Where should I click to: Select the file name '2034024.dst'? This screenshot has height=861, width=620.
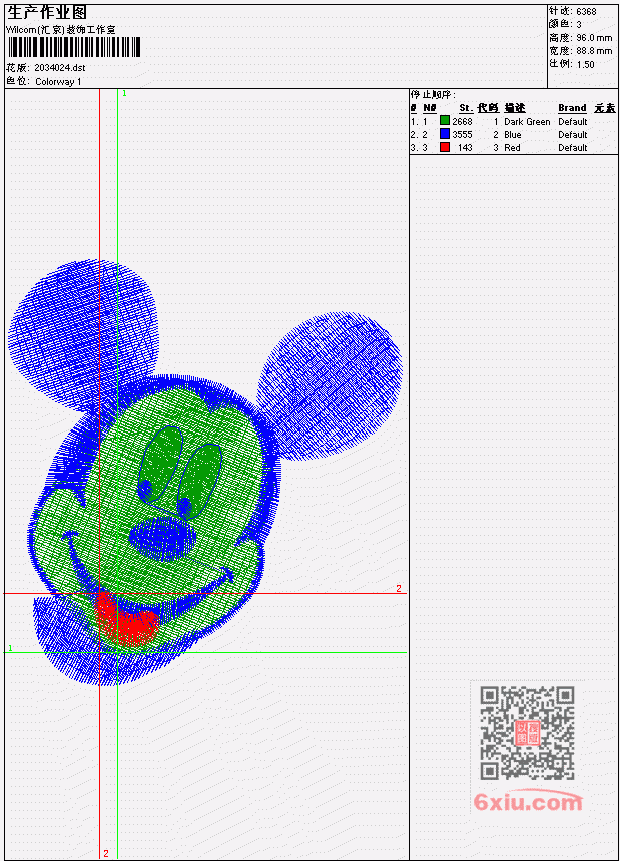point(59,68)
